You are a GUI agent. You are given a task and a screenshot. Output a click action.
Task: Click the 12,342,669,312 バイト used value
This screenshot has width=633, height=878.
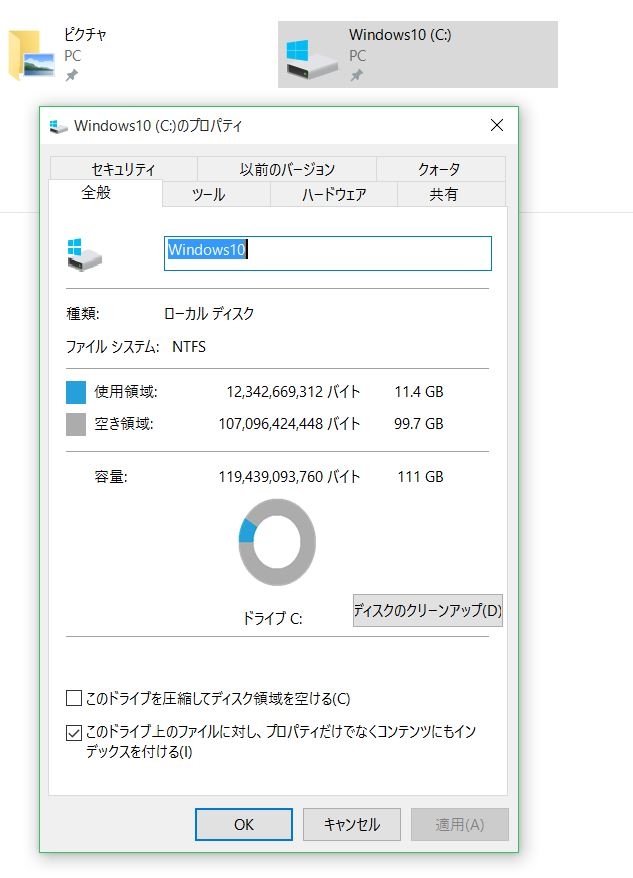pos(293,392)
